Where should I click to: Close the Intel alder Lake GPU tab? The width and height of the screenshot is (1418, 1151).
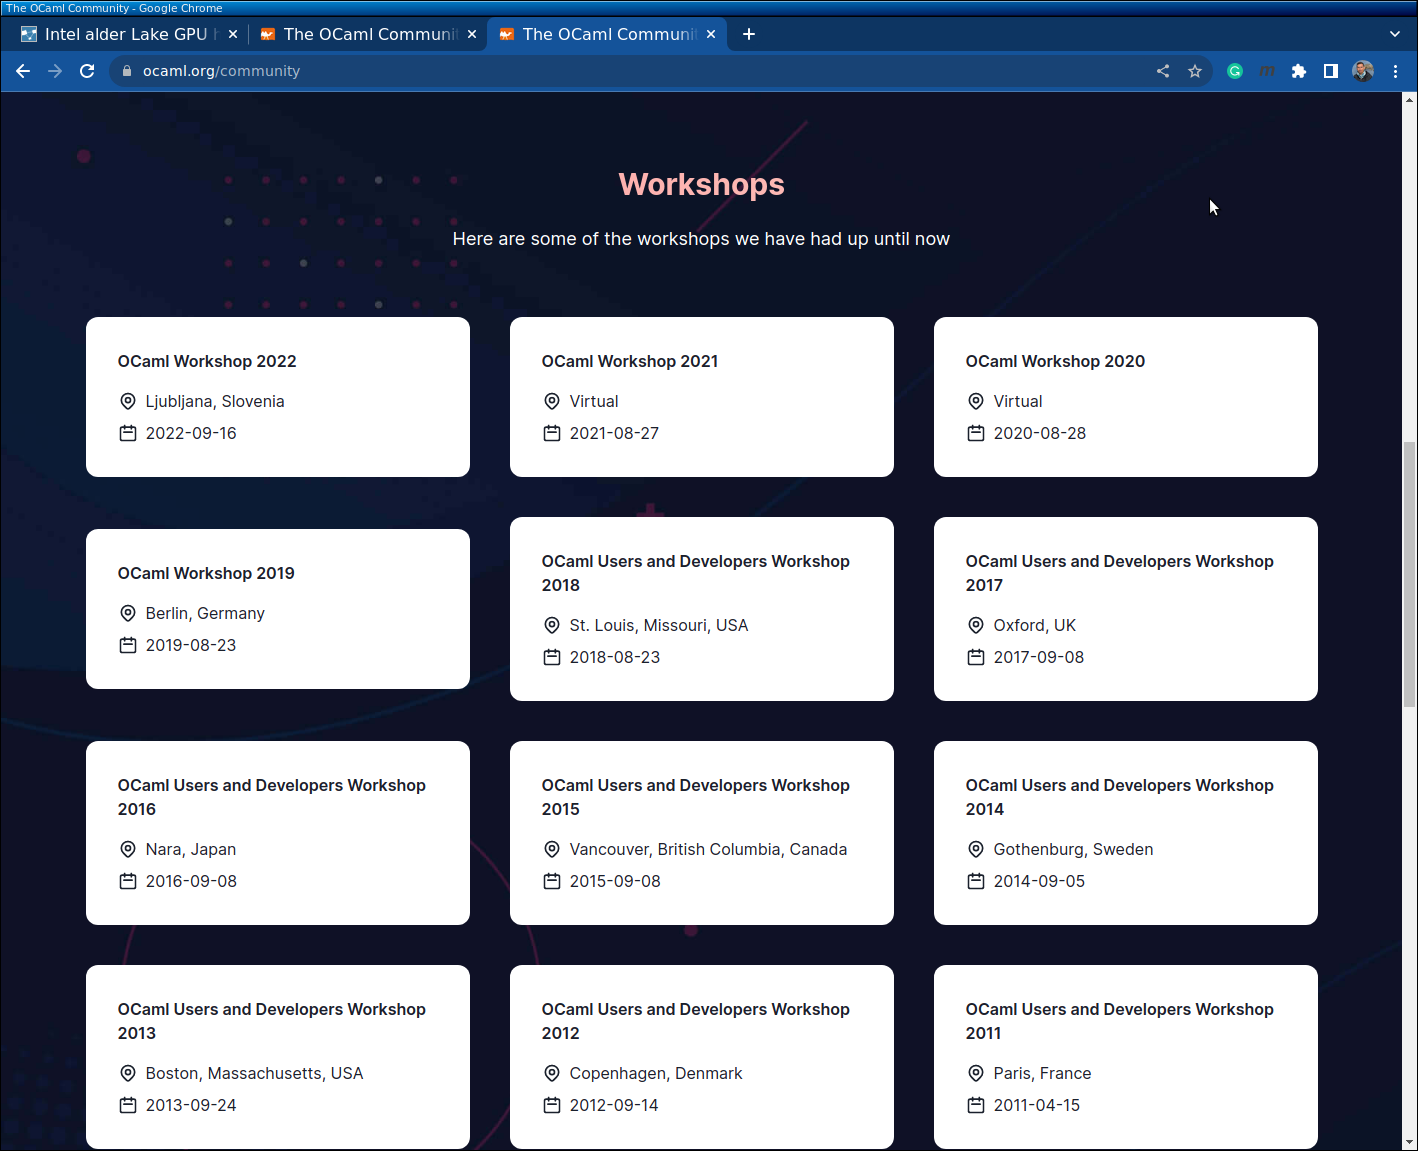click(x=233, y=34)
